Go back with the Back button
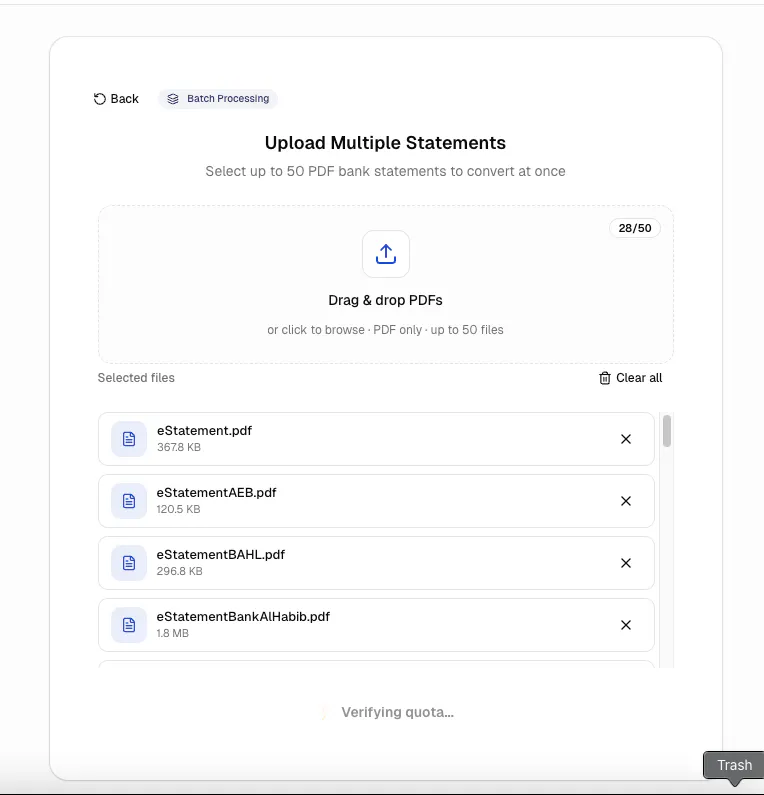This screenshot has width=764, height=795. (x=116, y=99)
